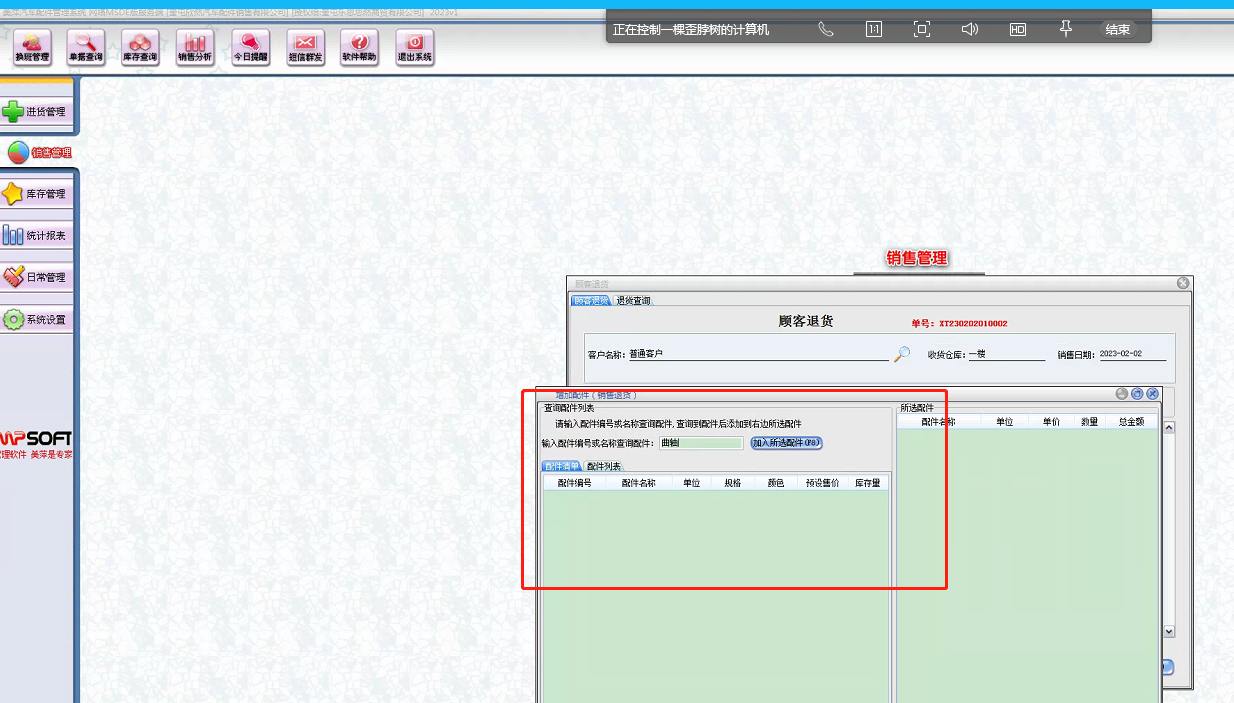The image size is (1234, 703).
Task: Click the scroll-down arrow in 顾客退货 window
Action: pyautogui.click(x=1169, y=632)
